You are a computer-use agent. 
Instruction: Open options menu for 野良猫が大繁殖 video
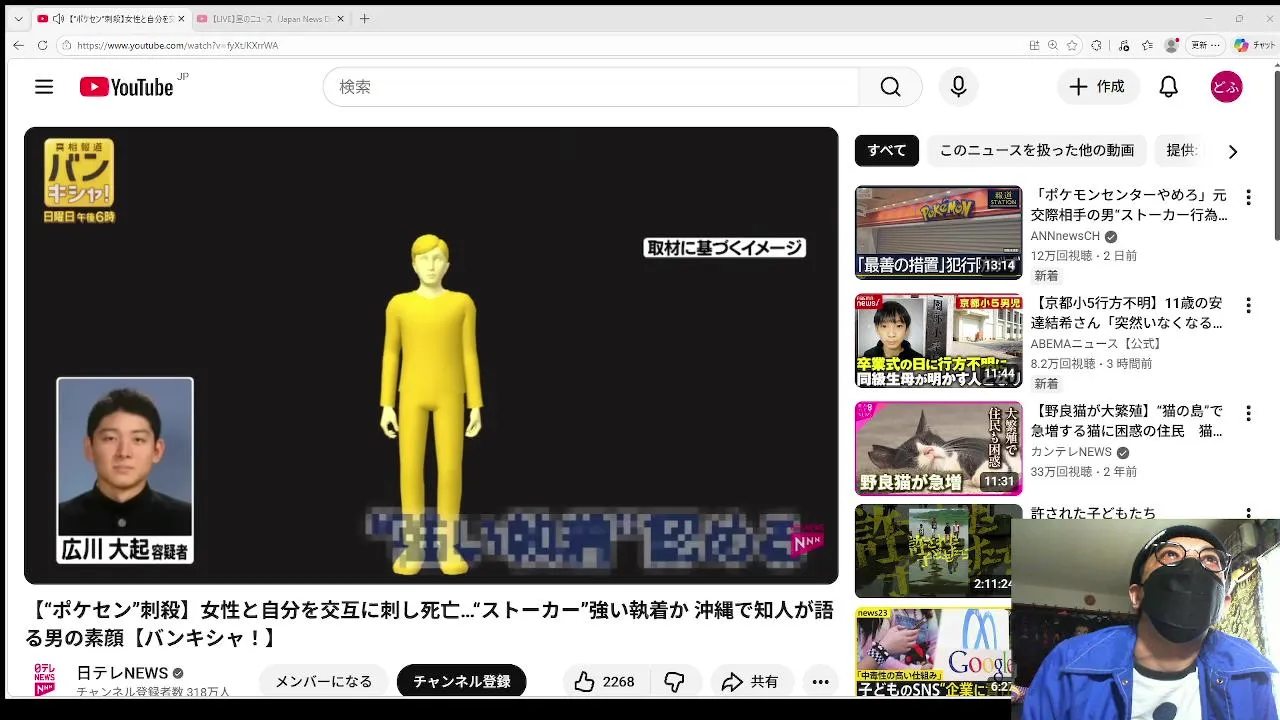click(1248, 413)
